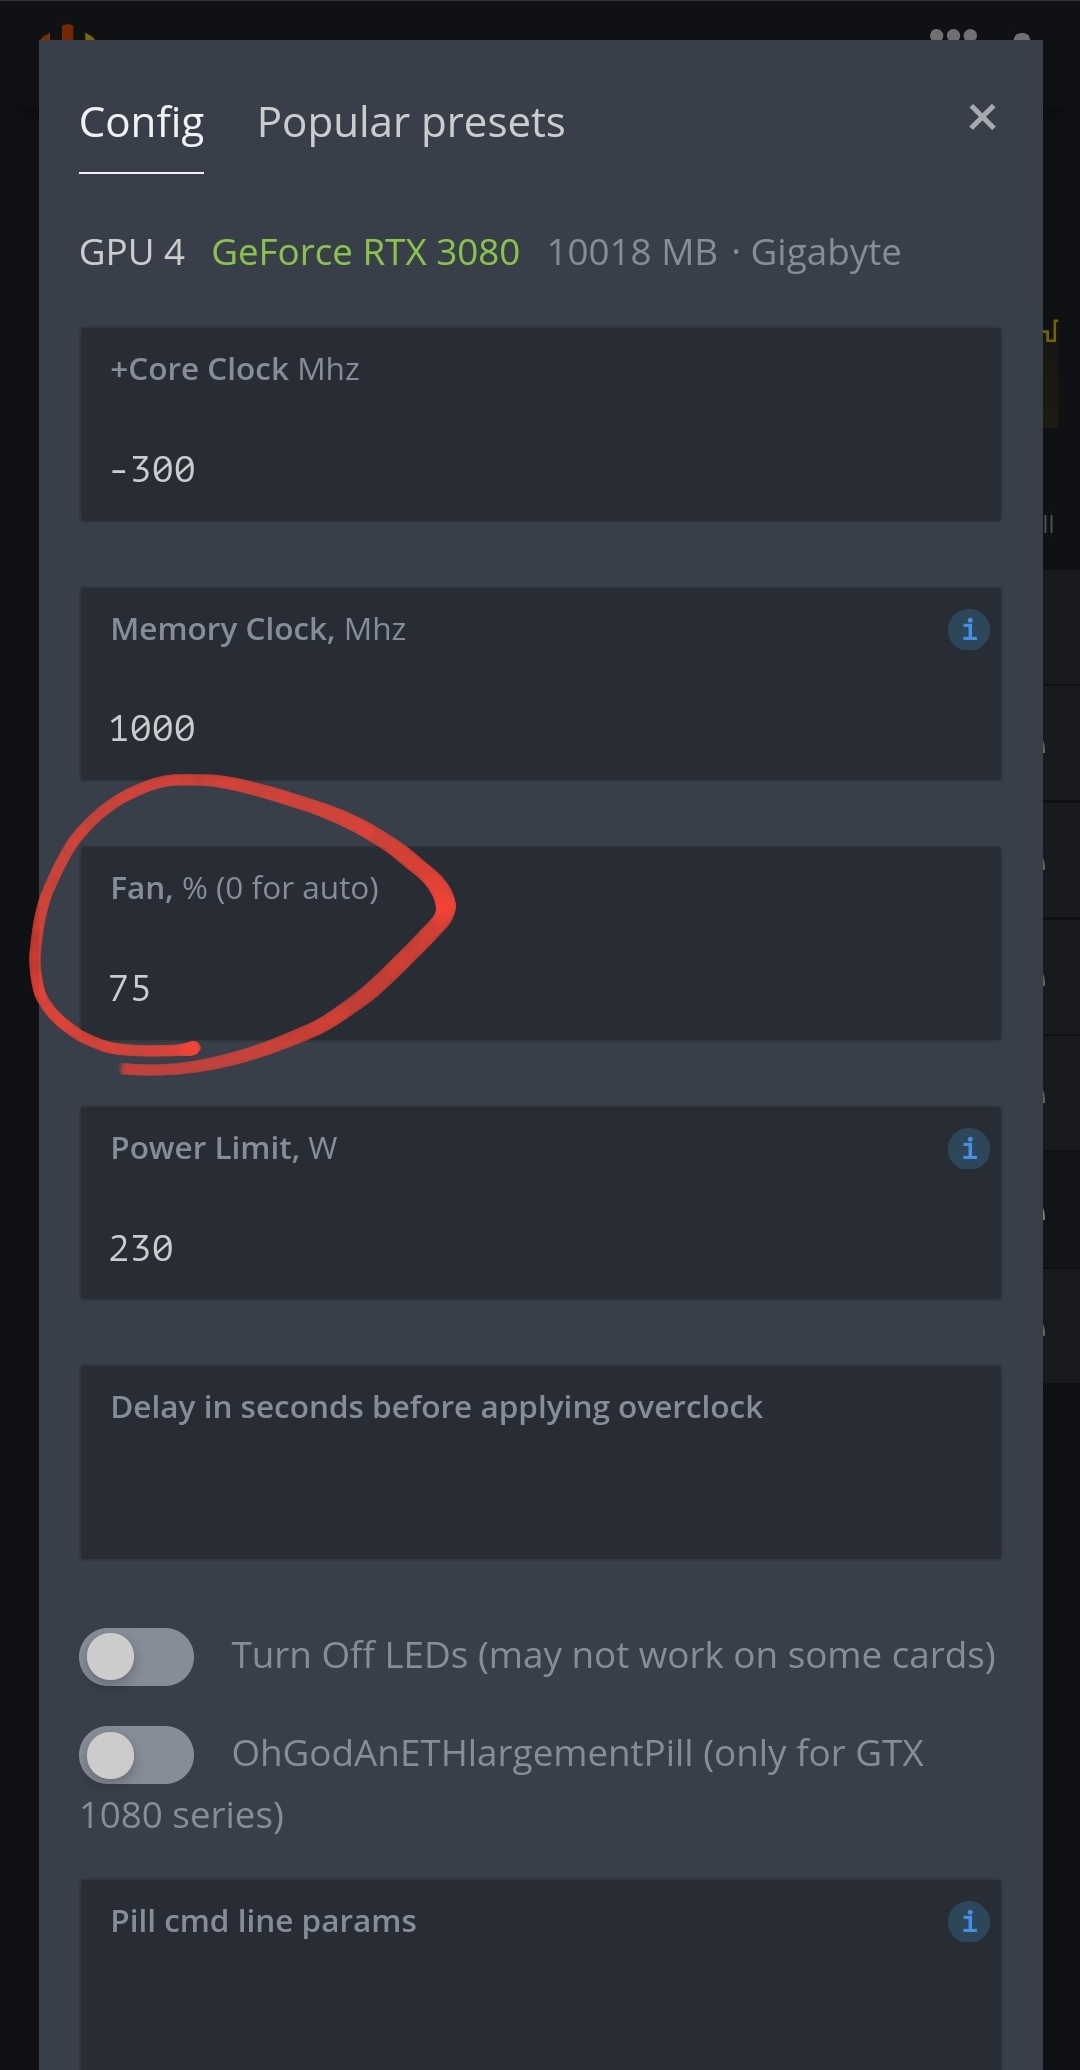Enable the OhGodAnETHlargementPill switch
Viewport: 1080px width, 2070px height.
(136, 1755)
